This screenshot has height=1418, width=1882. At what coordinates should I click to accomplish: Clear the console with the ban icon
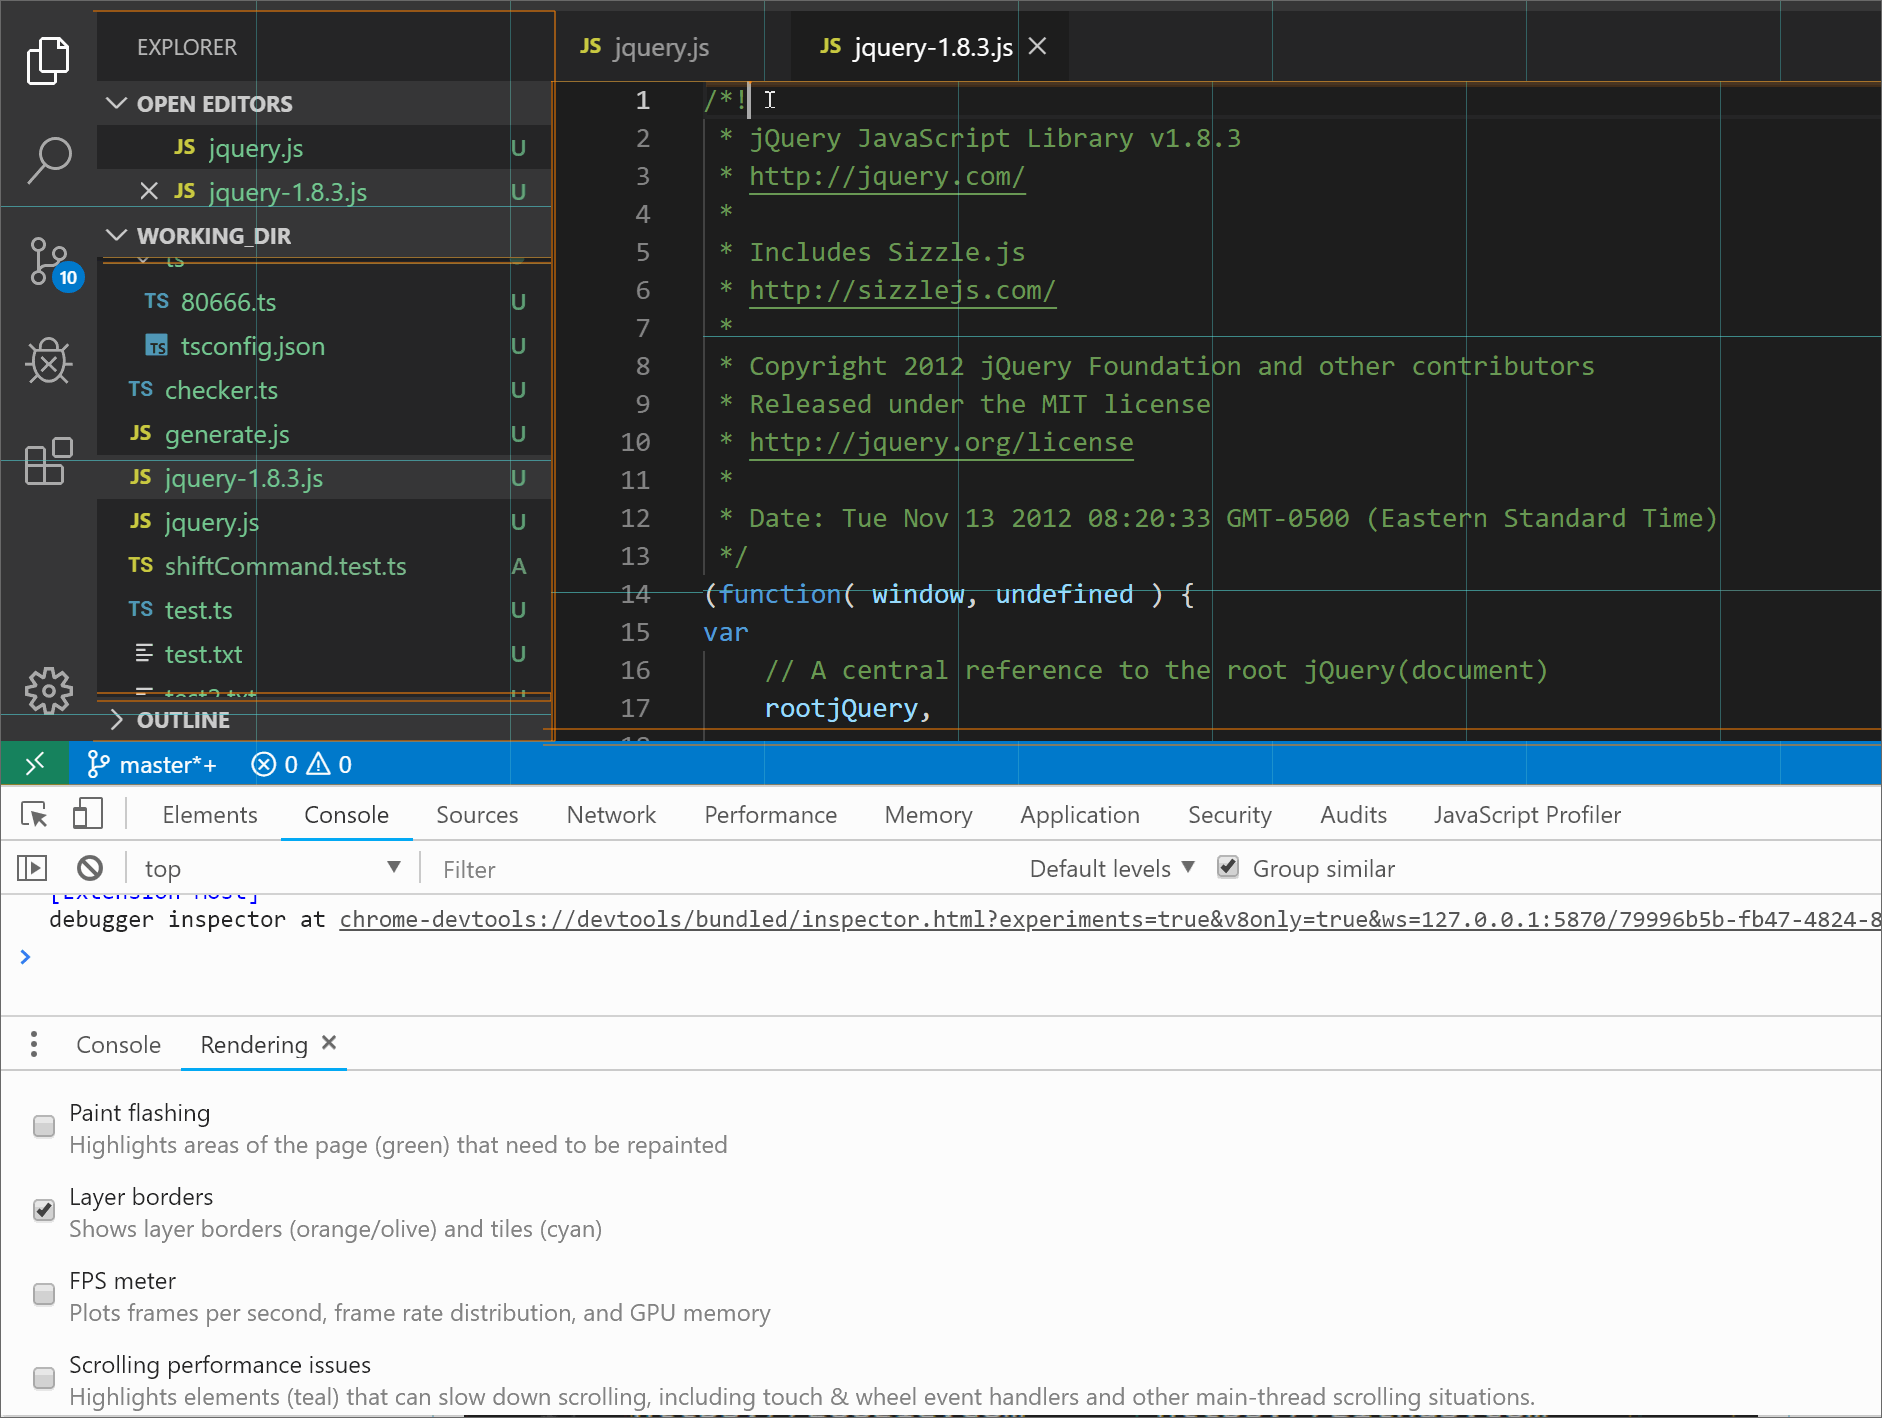[90, 868]
